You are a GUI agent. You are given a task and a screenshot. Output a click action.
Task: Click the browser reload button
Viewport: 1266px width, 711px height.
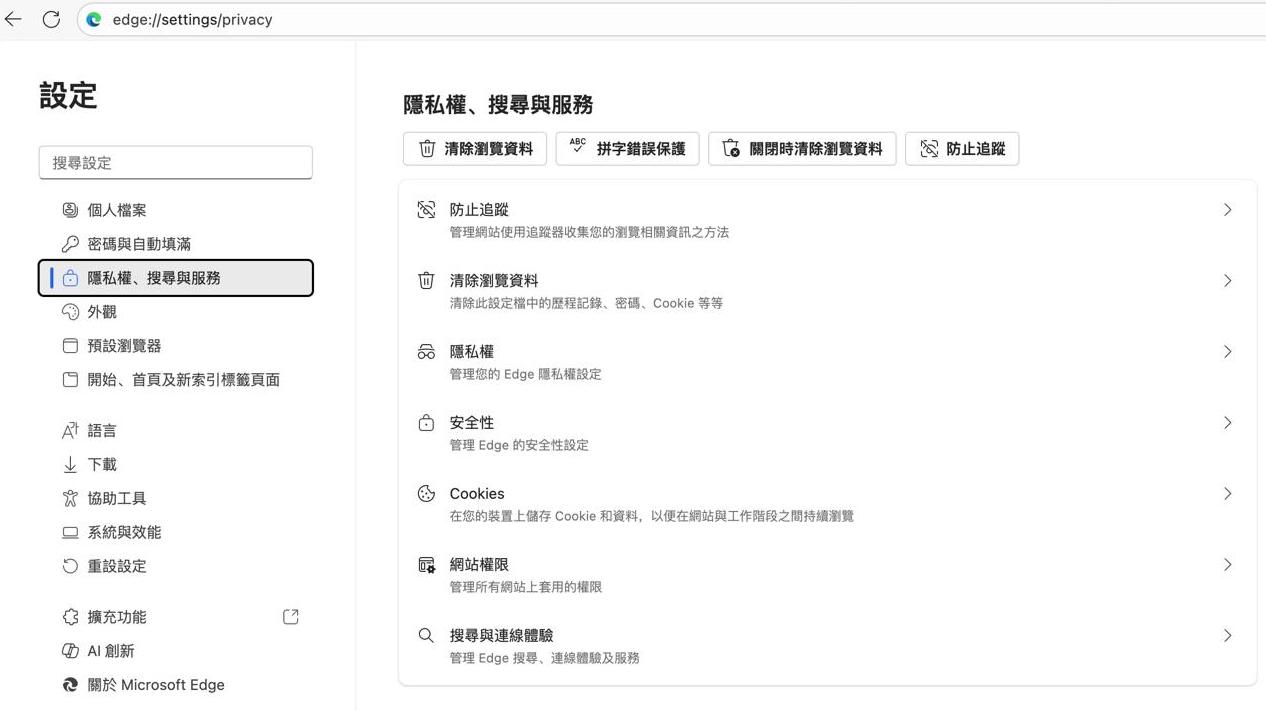[51, 19]
